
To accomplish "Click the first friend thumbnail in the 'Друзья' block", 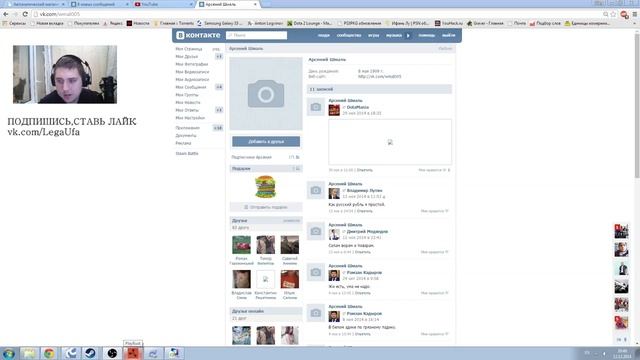I will [x=241, y=245].
